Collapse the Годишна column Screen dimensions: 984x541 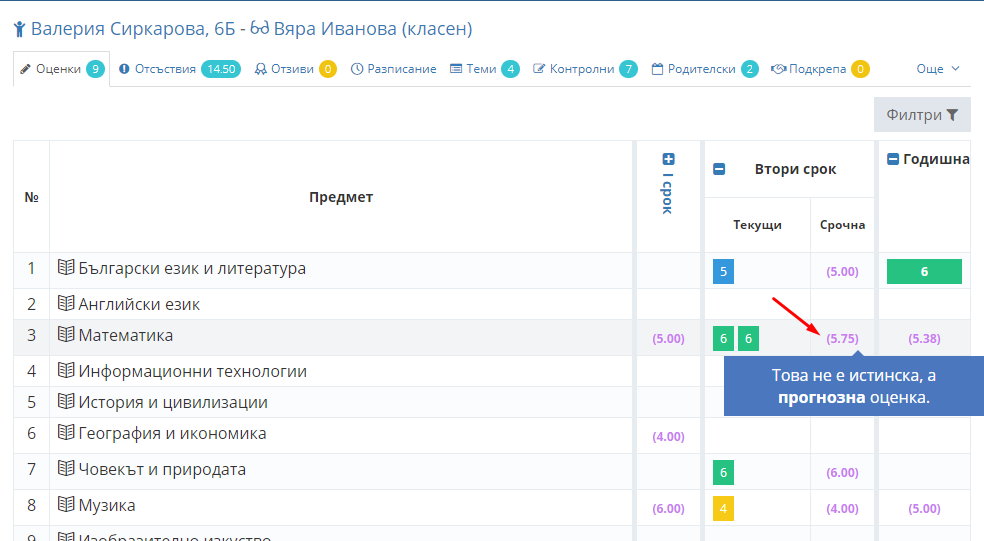pos(892,159)
